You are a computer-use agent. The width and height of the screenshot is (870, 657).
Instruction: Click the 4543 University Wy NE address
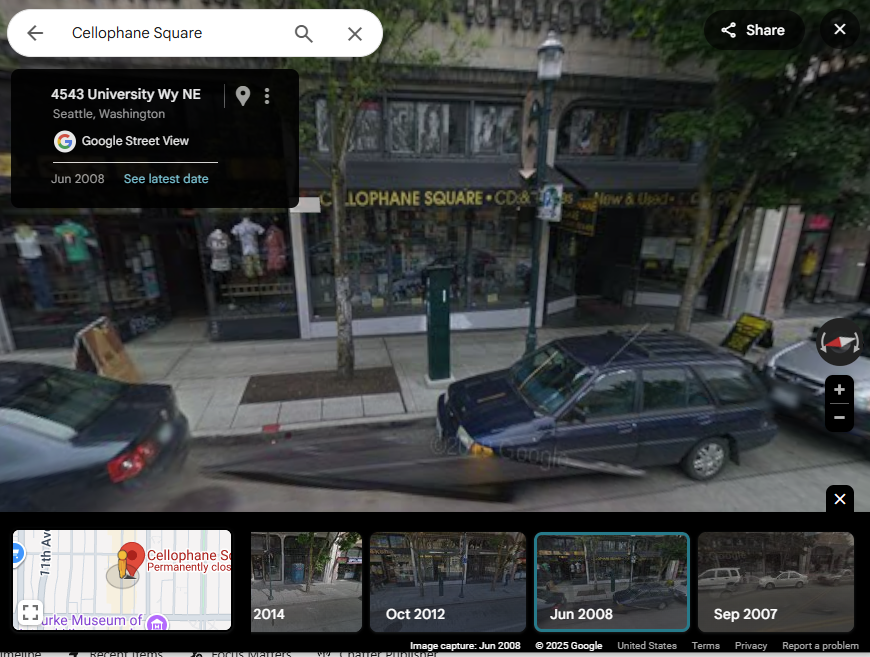pos(126,94)
